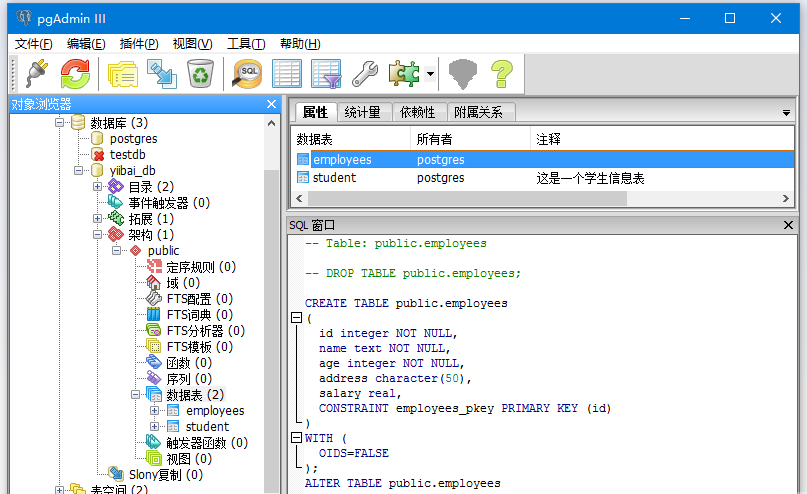
Task: Select 触发器函数 (0) tree item
Action: [x=207, y=443]
